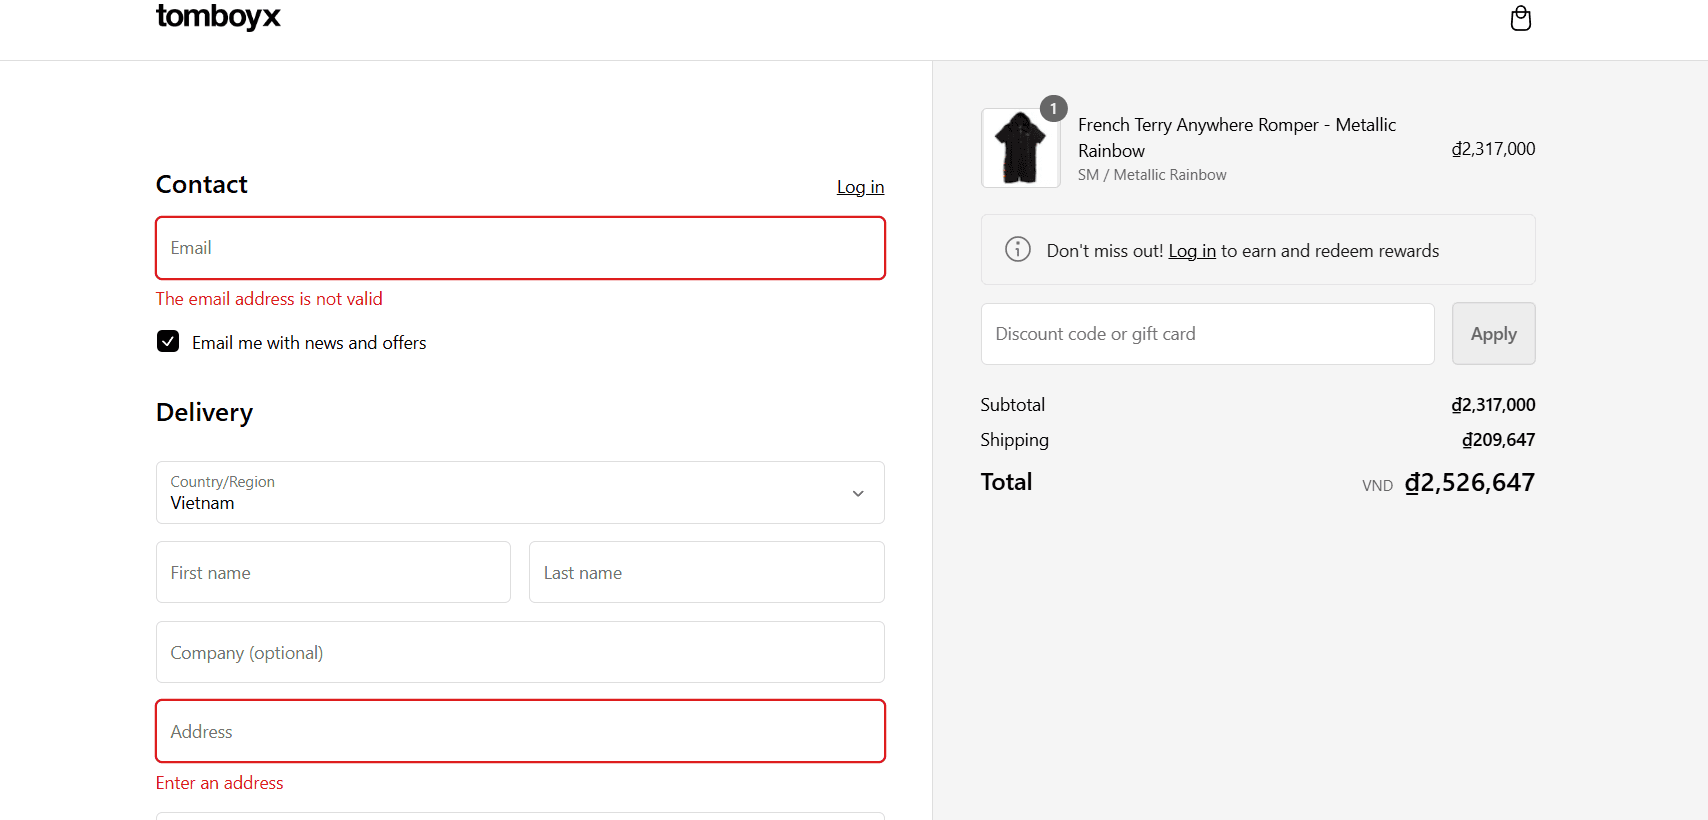Image resolution: width=1708 pixels, height=820 pixels.
Task: Focus the Company (optional) field
Action: coord(520,652)
